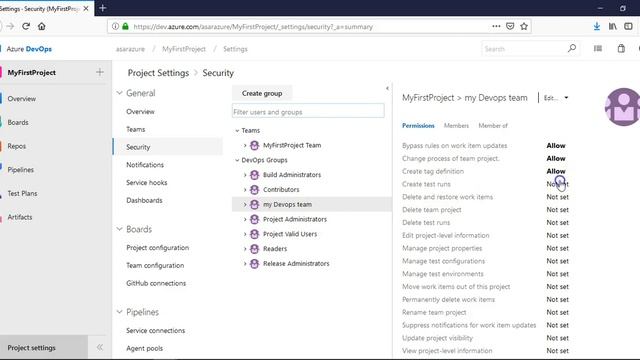The width and height of the screenshot is (640, 360).
Task: Click the Project Administrators group icon
Action: click(254, 219)
